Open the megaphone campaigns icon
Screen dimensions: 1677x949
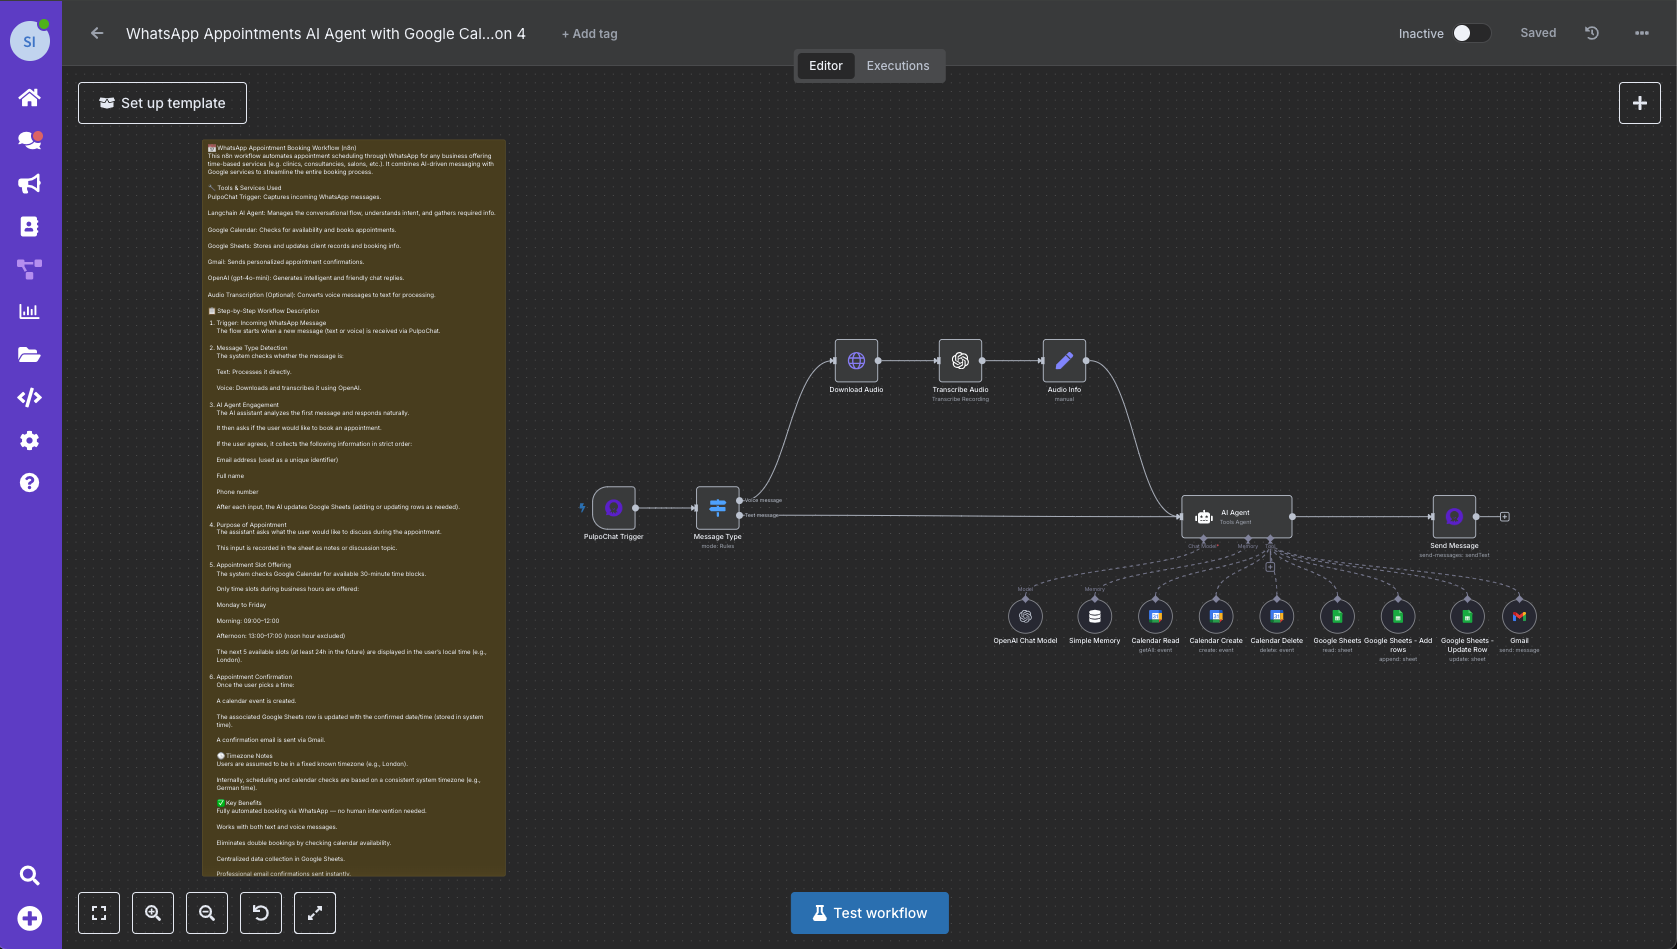(30, 184)
